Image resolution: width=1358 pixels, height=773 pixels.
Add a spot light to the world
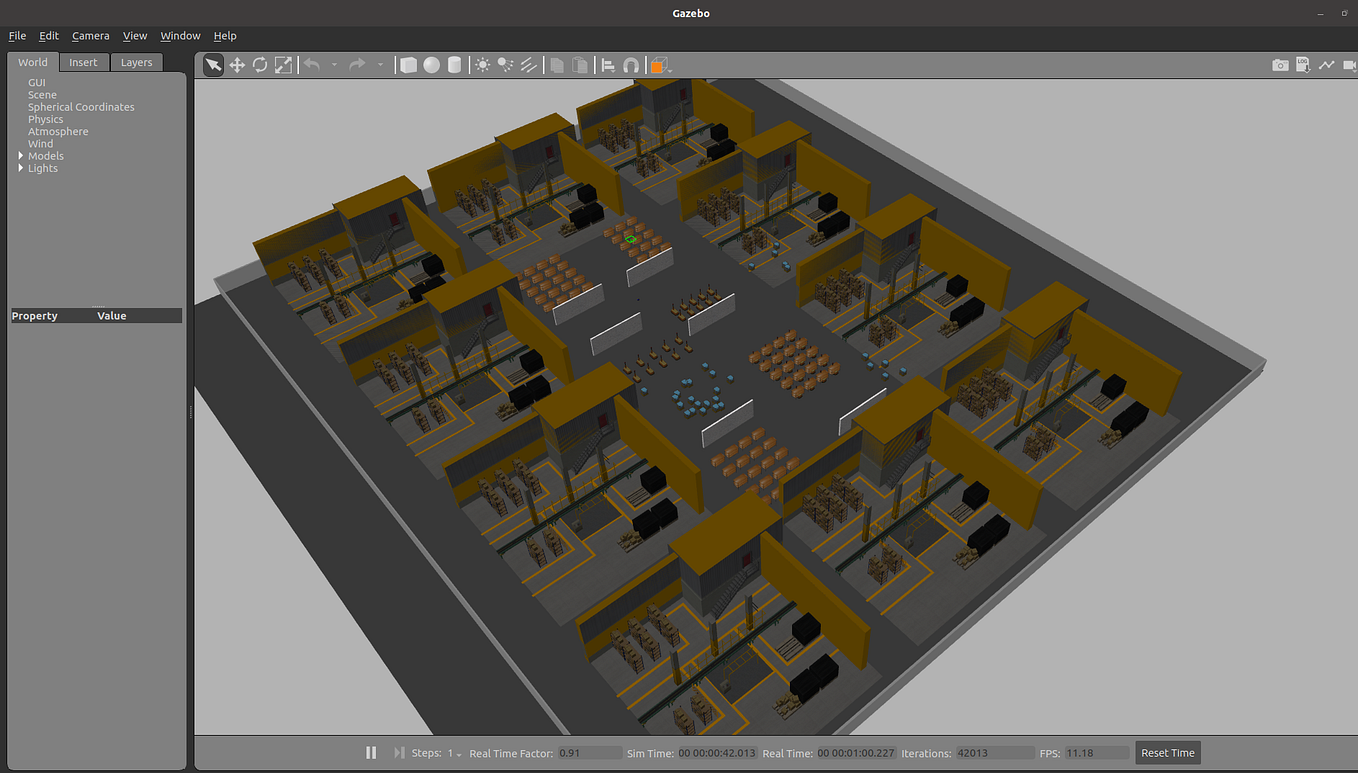coord(505,64)
